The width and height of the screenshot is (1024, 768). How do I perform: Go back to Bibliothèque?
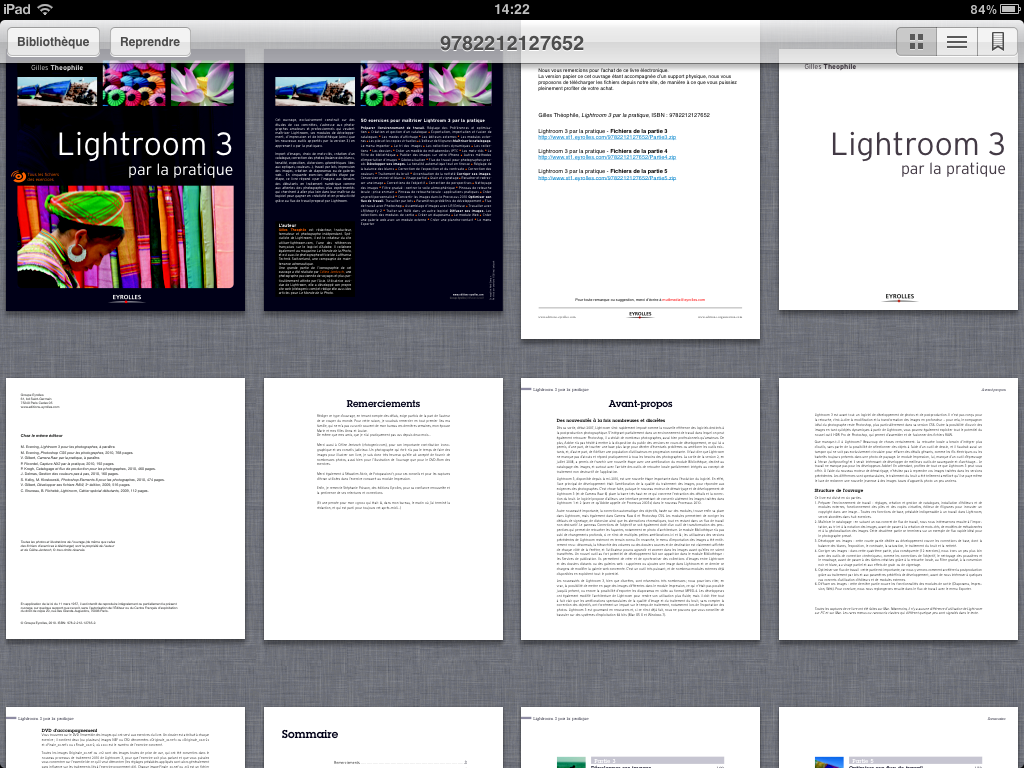(x=53, y=42)
